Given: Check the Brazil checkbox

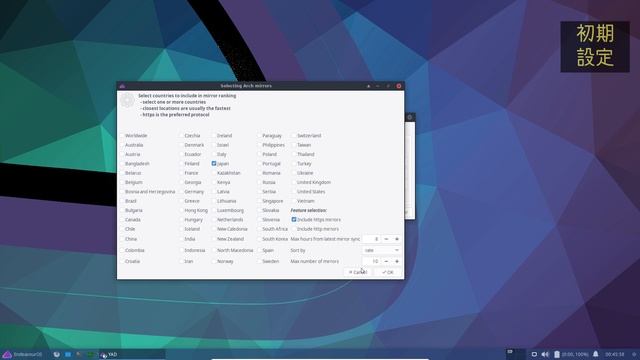Looking at the screenshot, I should coord(122,201).
